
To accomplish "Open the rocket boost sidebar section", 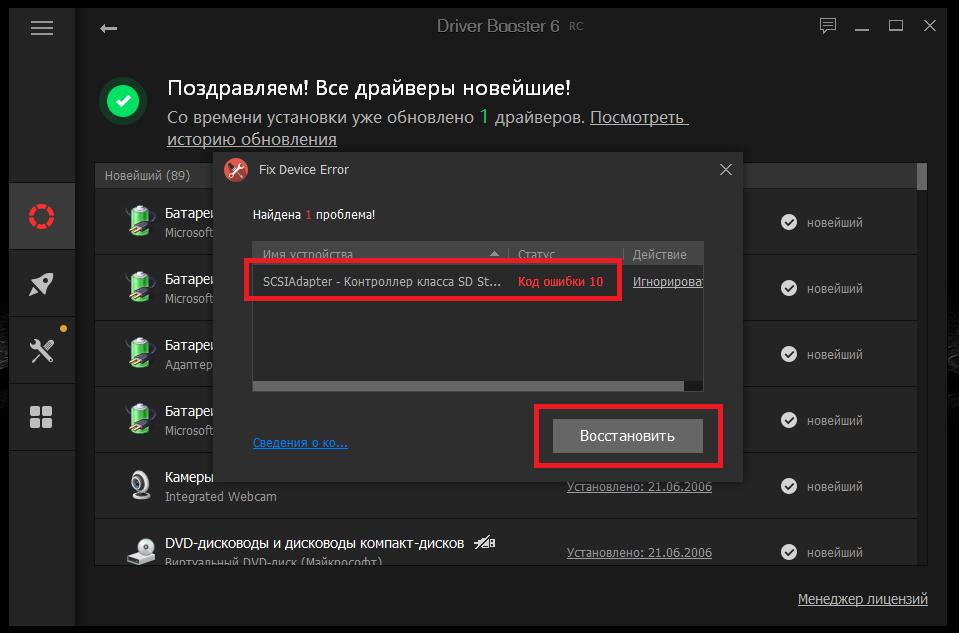I will [42, 284].
